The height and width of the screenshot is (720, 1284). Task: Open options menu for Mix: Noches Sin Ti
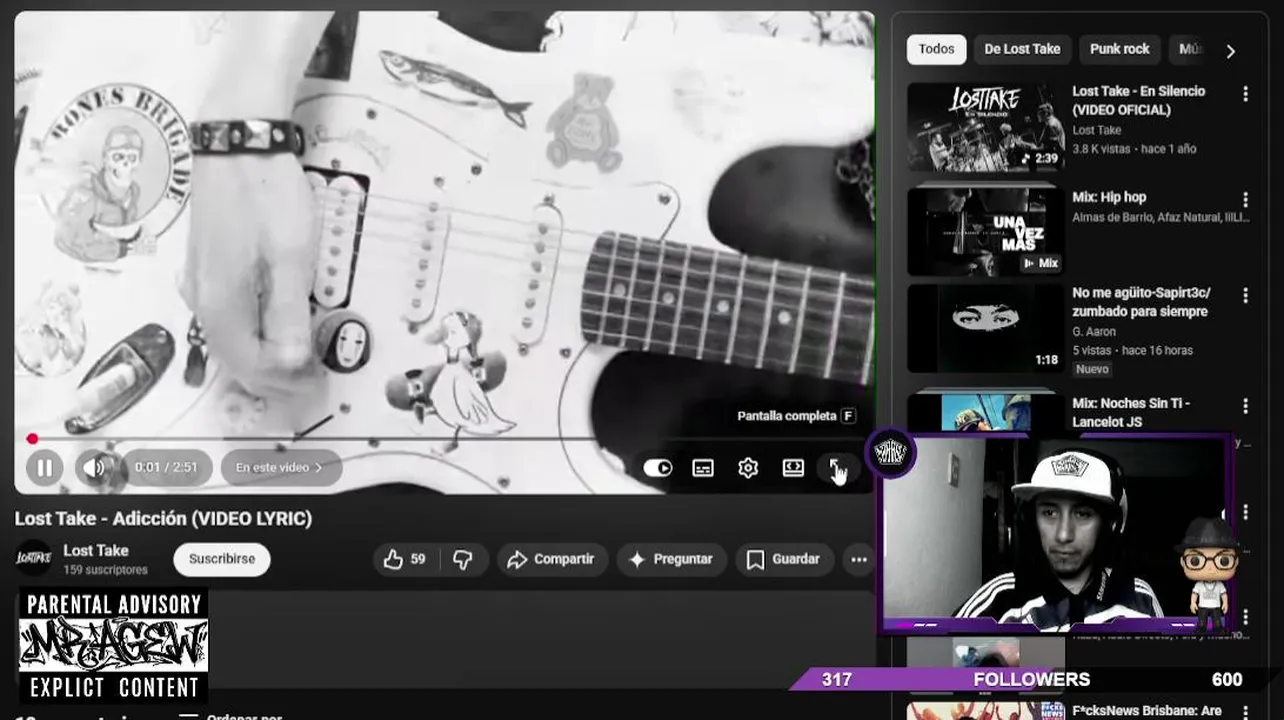point(1245,406)
